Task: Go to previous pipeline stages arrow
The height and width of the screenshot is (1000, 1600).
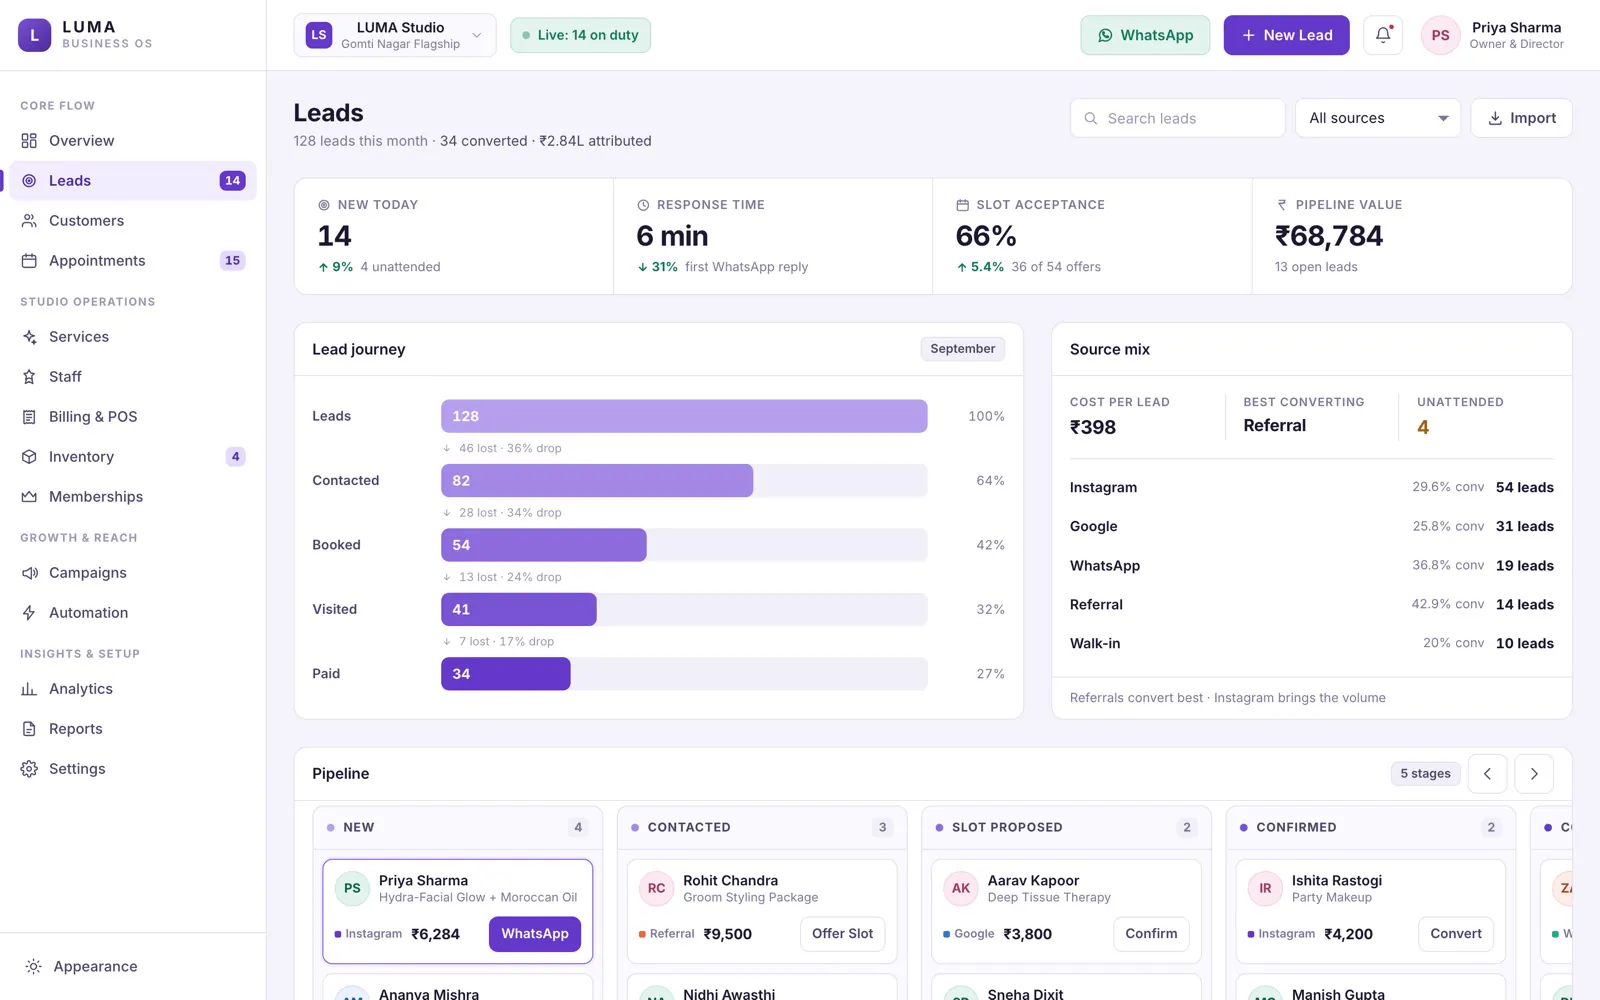Action: pyautogui.click(x=1487, y=774)
